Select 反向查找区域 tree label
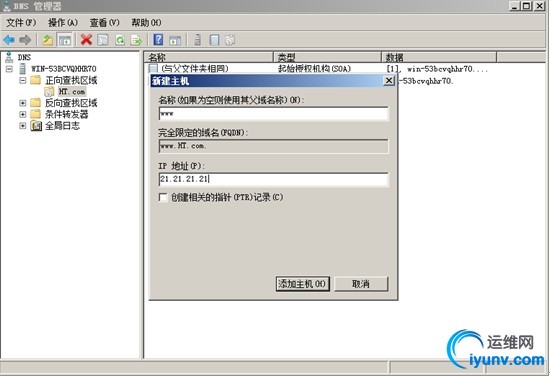The image size is (550, 376). click(71, 103)
